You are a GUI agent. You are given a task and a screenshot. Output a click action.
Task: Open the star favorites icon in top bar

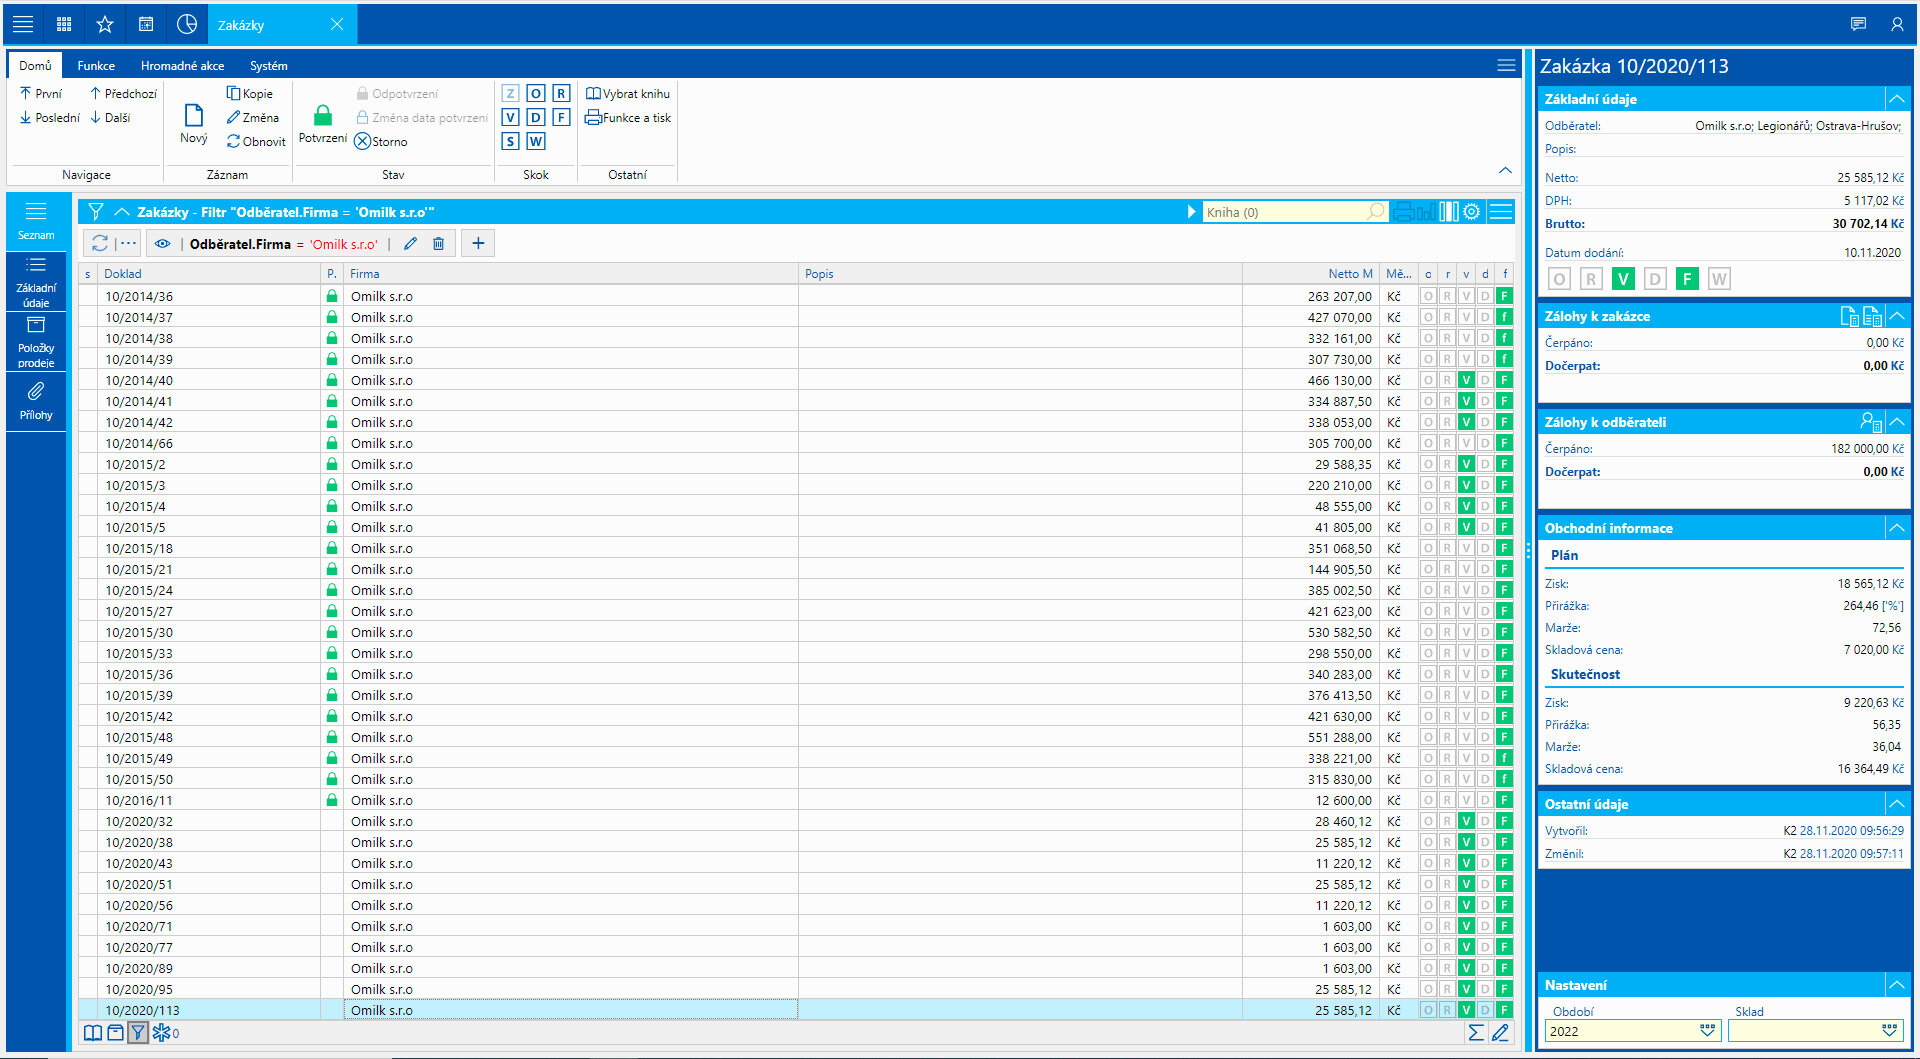point(105,24)
